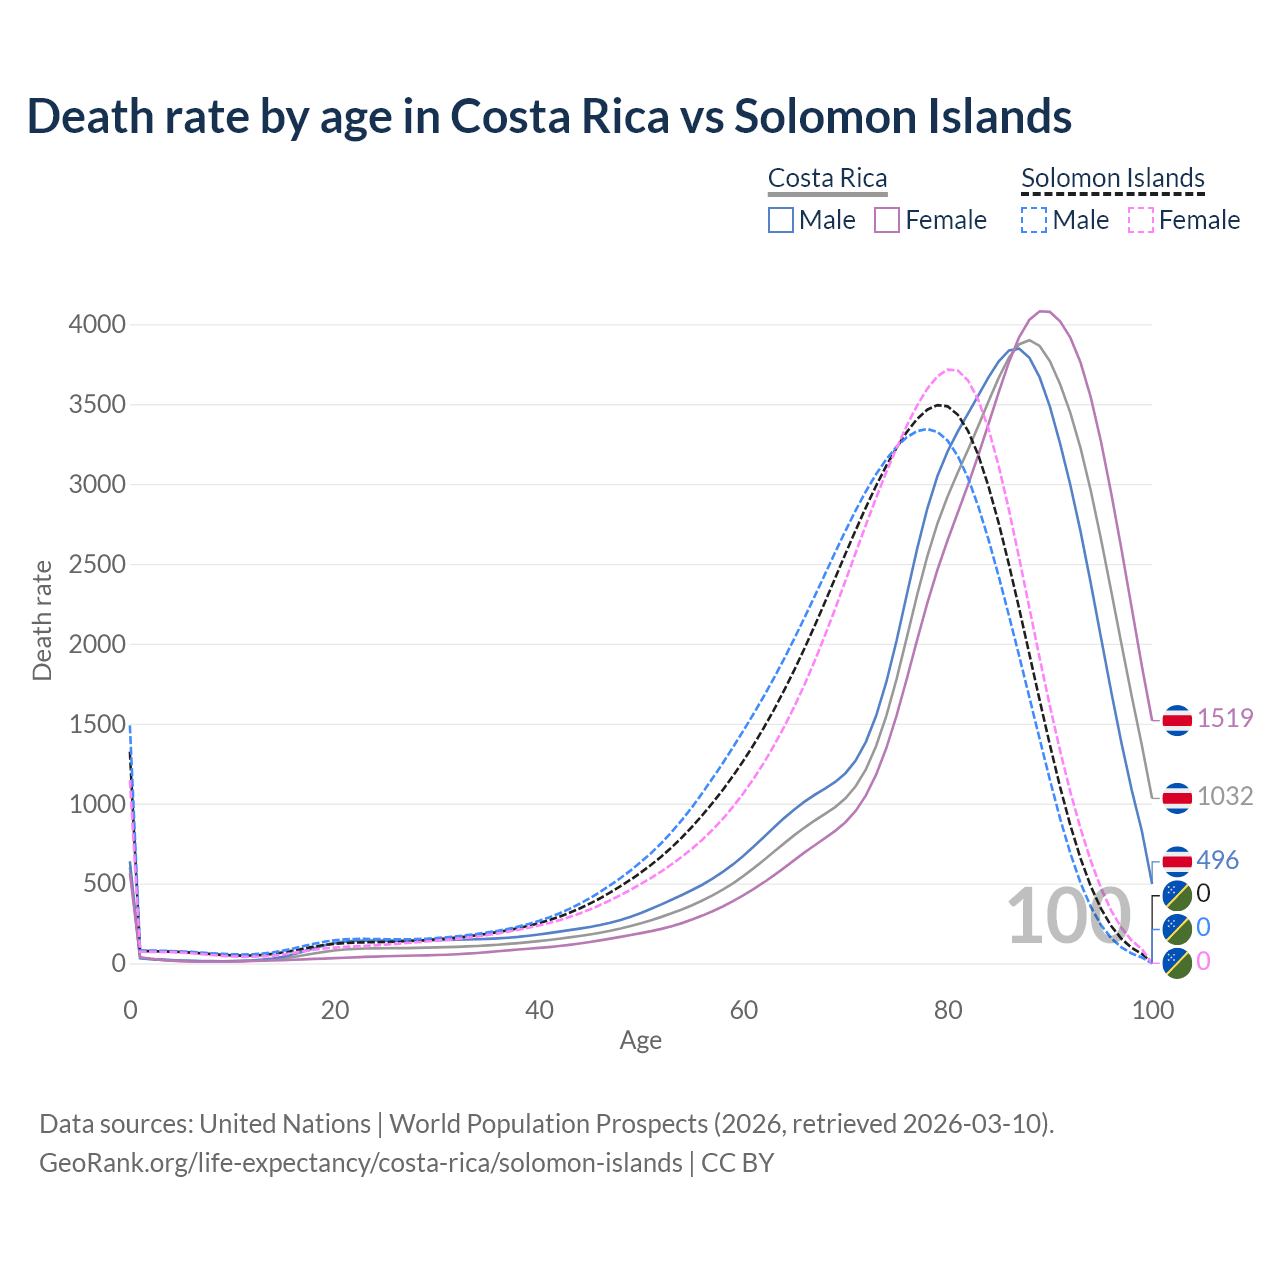
Task: Click the large gray 100 age marker
Action: [1067, 916]
